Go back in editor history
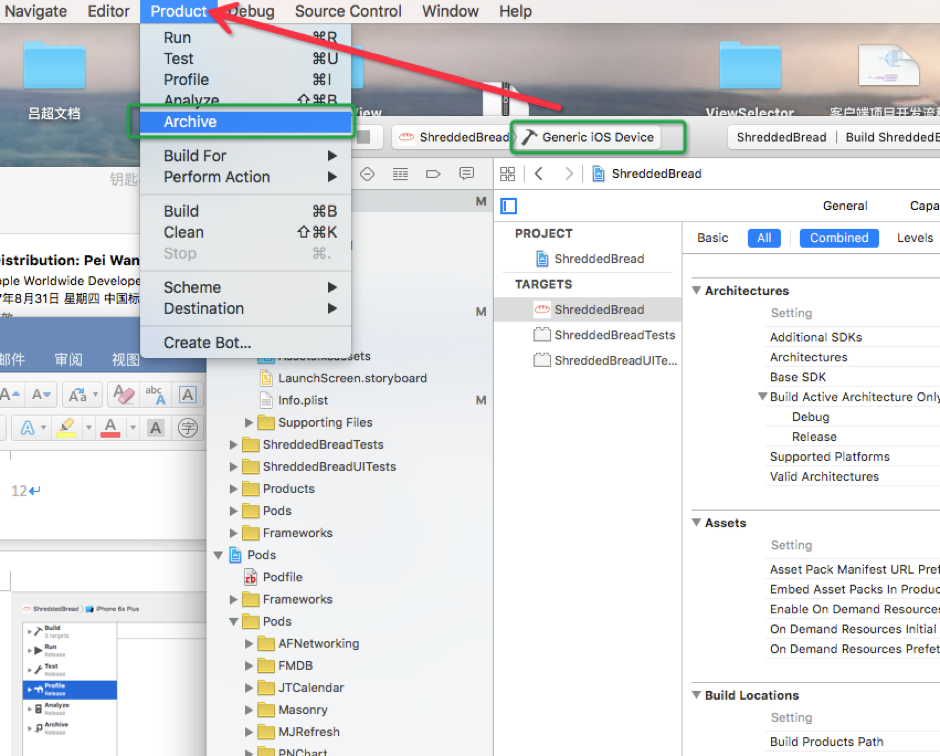940x756 pixels. (x=538, y=174)
